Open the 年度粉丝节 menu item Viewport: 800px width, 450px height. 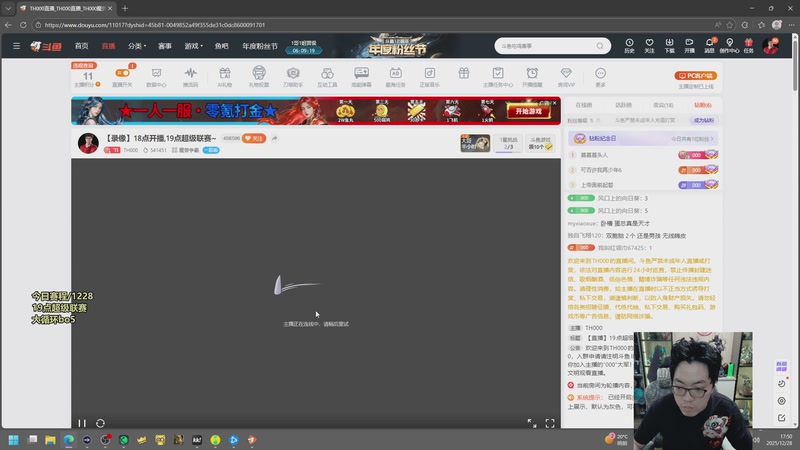point(260,46)
